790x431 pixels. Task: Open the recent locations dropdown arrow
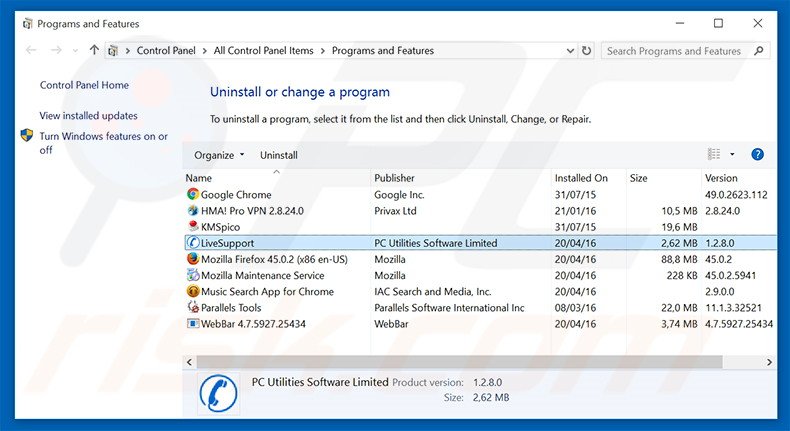(75, 50)
